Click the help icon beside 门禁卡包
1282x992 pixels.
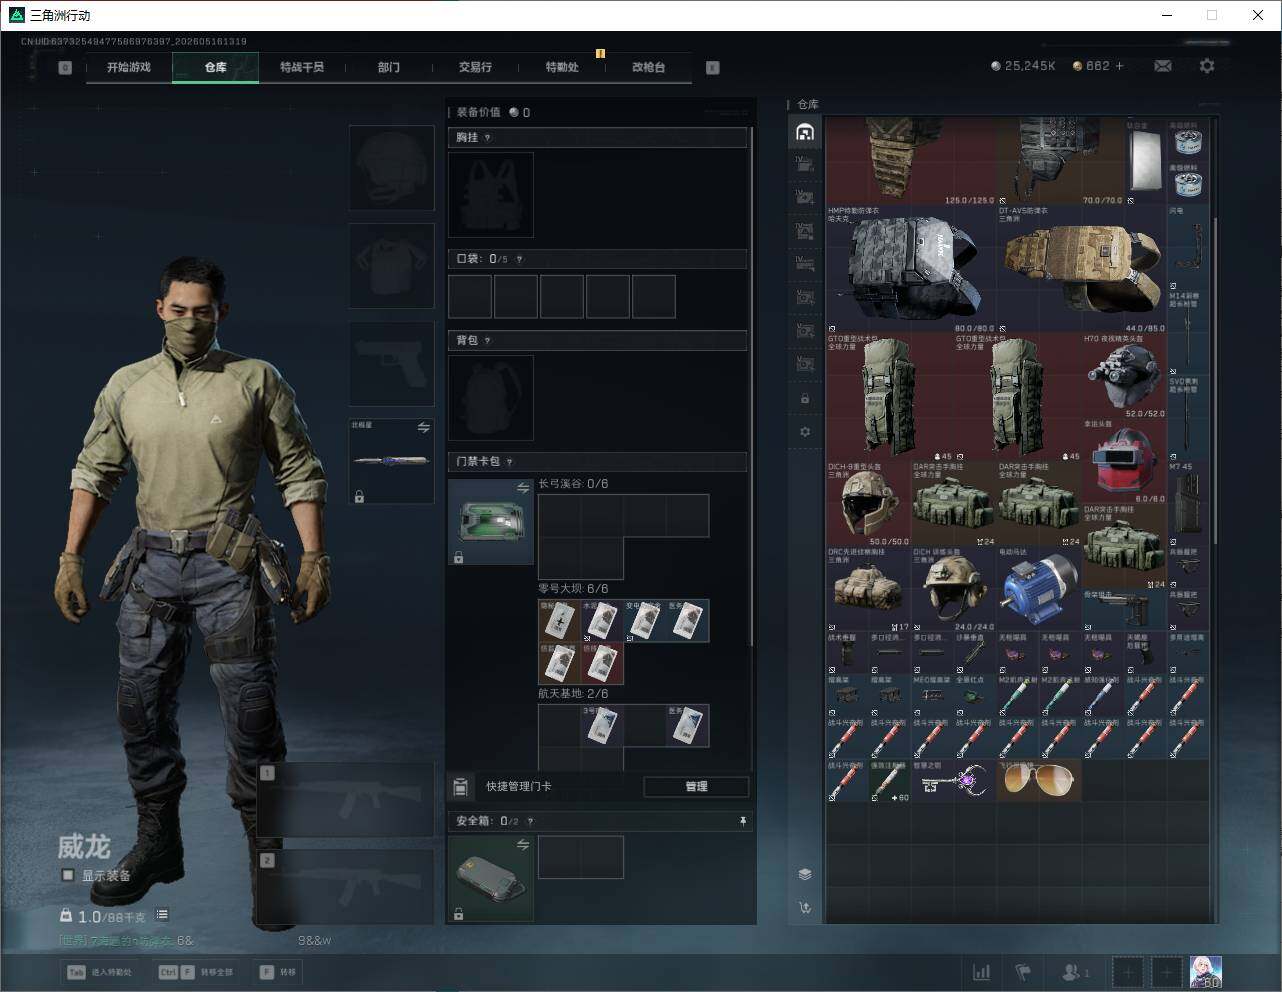(x=509, y=462)
